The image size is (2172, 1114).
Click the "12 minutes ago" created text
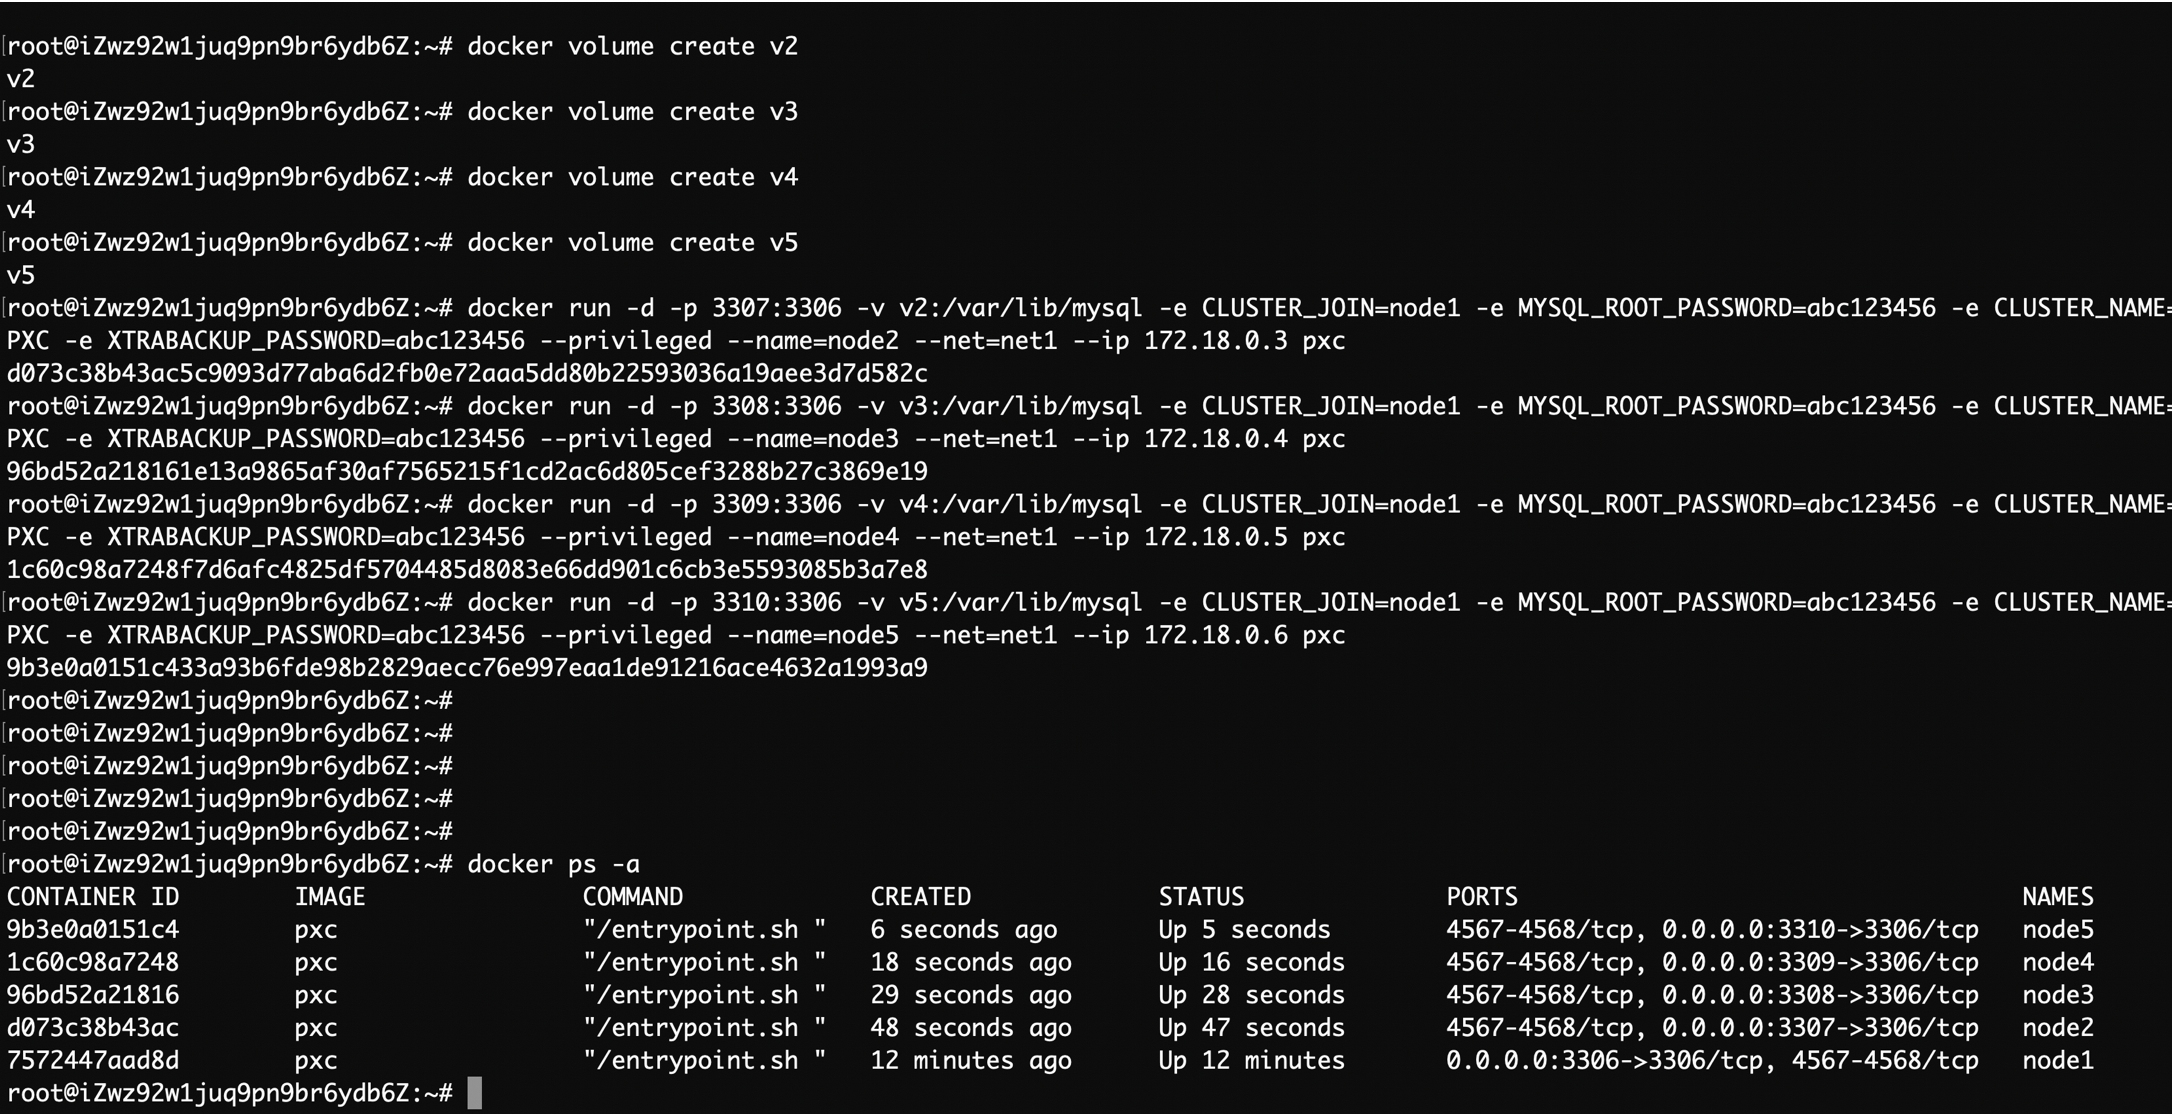pos(970,1060)
